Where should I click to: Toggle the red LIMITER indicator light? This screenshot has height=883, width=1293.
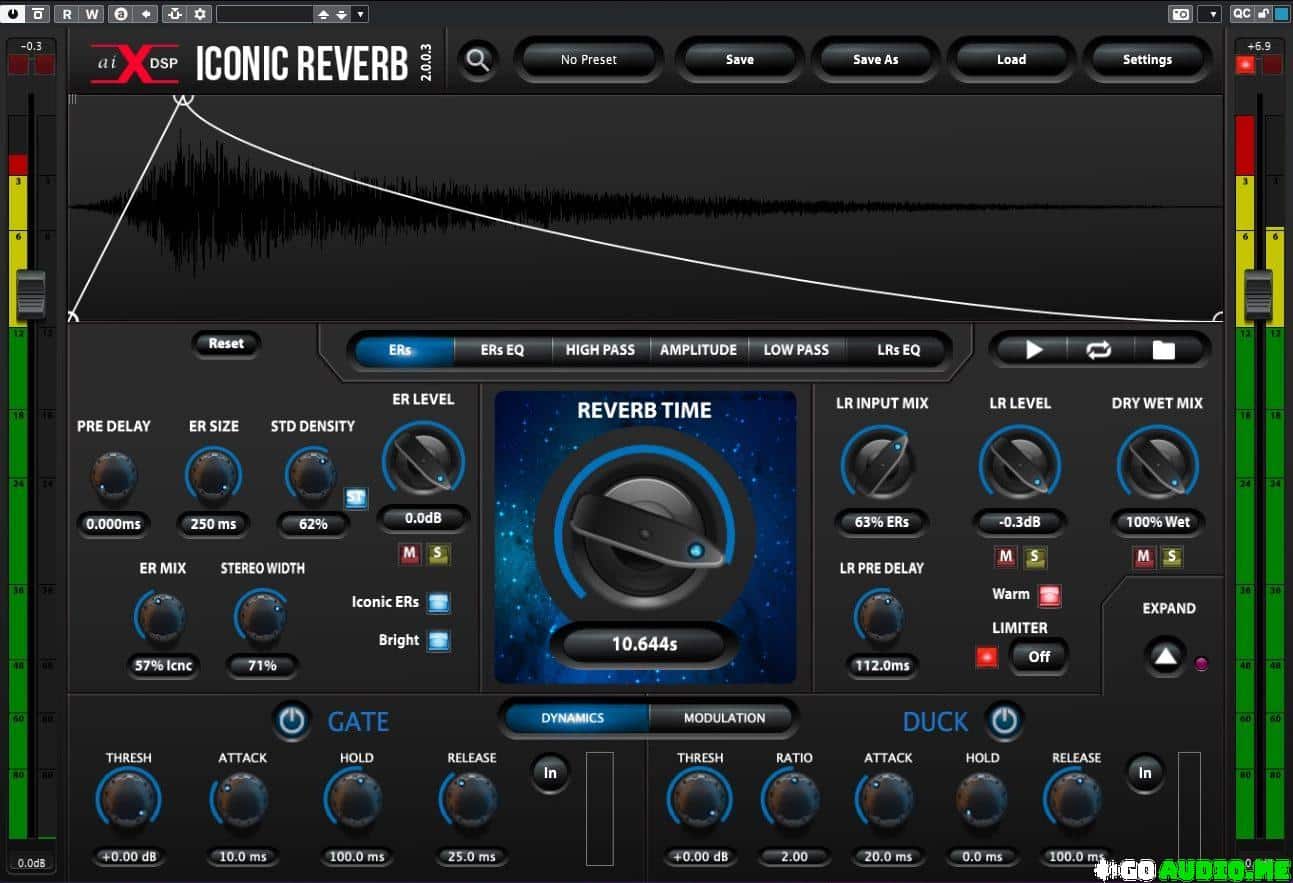tap(987, 657)
